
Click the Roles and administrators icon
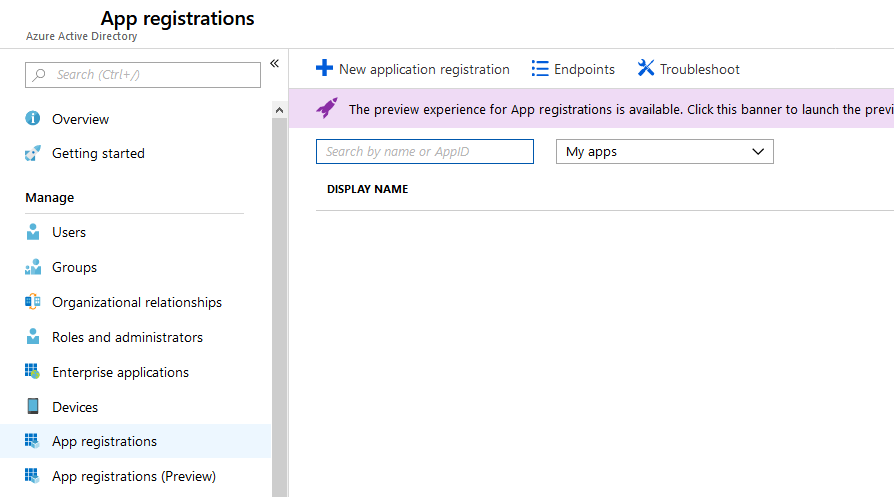[33, 337]
